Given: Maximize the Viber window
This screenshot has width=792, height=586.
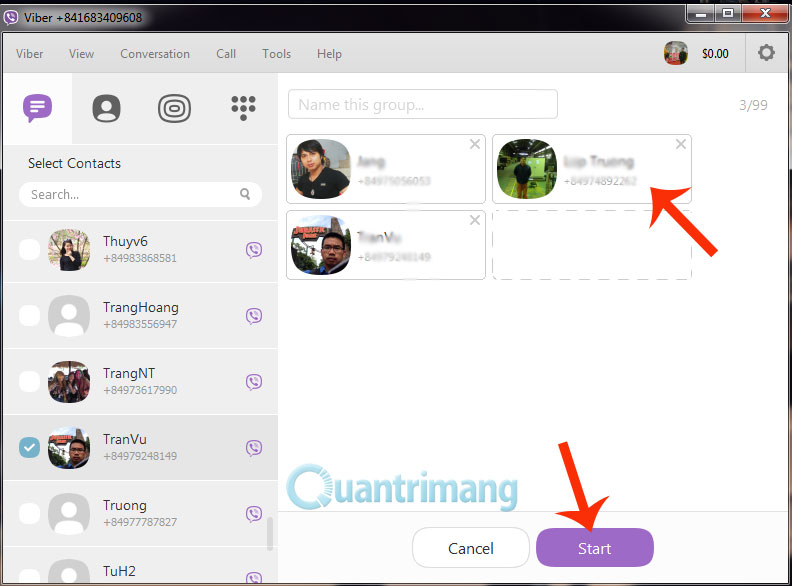Looking at the screenshot, I should [x=728, y=14].
